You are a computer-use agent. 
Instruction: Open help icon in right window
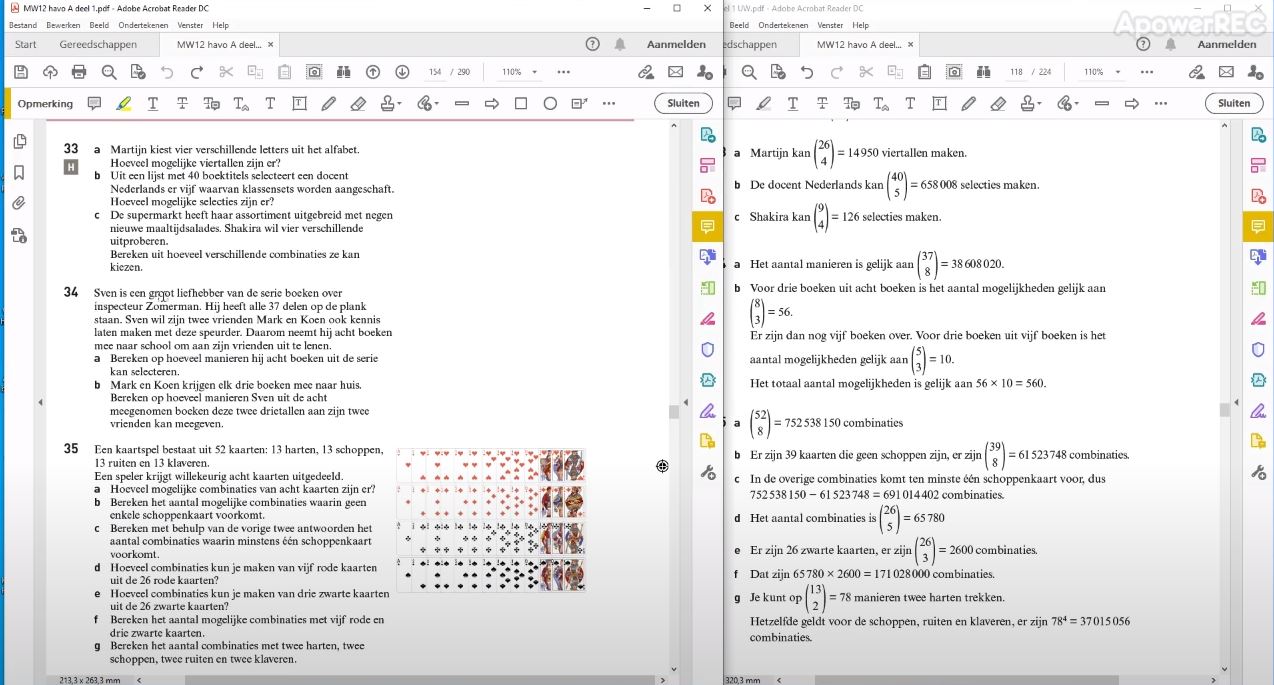point(1142,44)
